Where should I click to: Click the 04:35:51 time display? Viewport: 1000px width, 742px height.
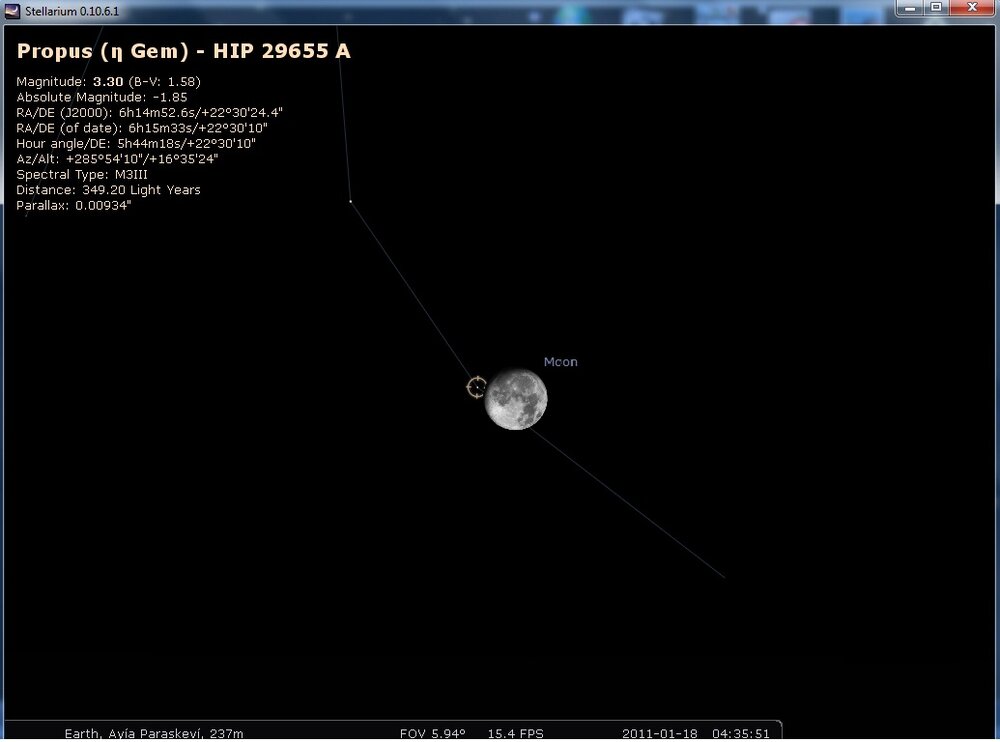(740, 733)
